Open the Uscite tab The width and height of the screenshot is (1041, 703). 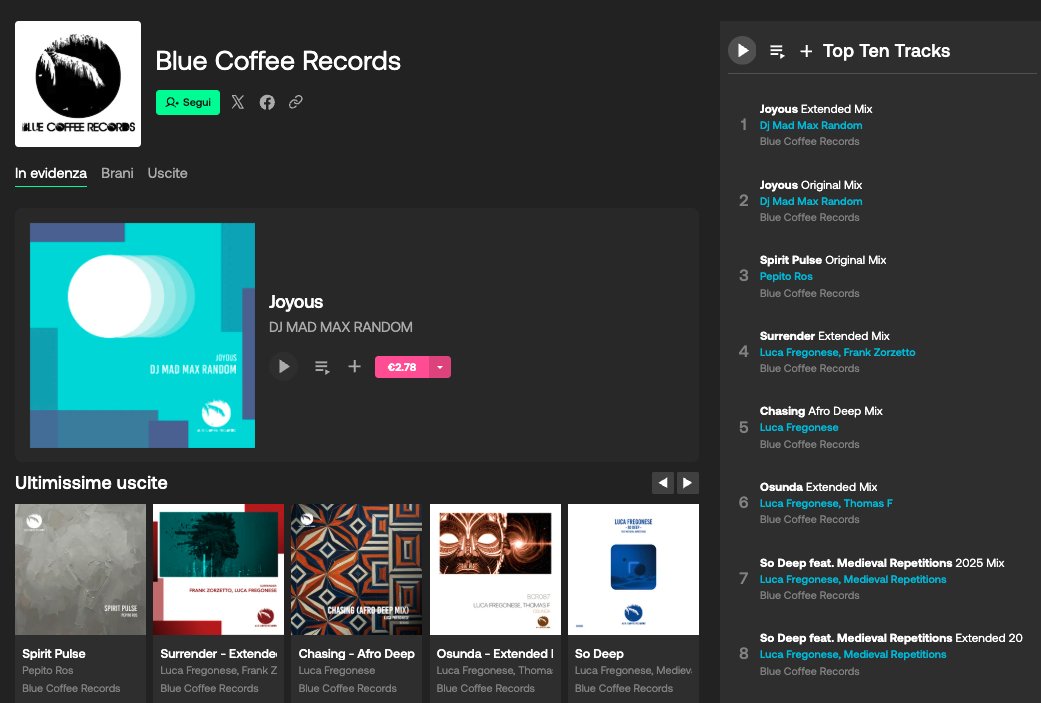click(x=167, y=173)
